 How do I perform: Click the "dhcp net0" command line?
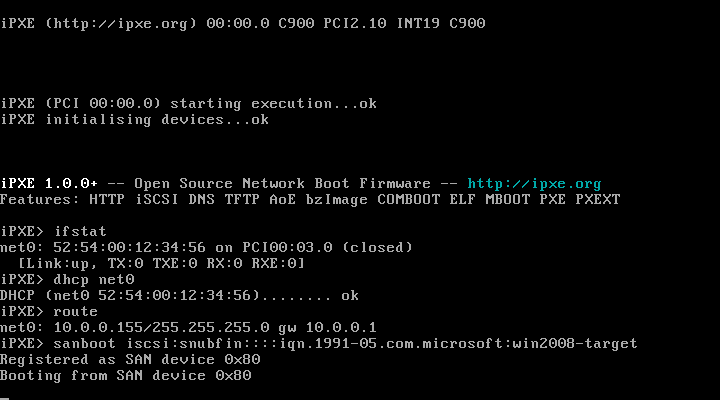point(66,279)
